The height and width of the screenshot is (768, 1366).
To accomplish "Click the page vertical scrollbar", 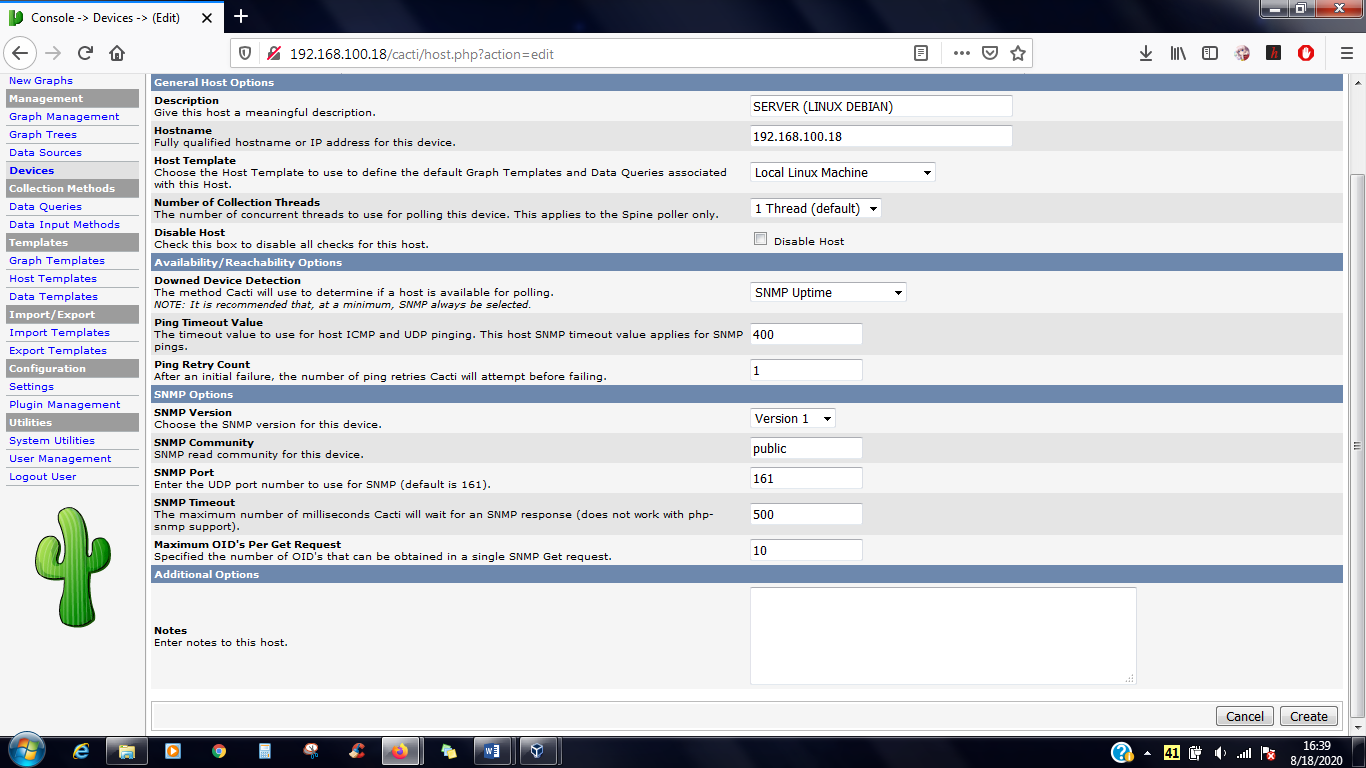I will [x=1357, y=445].
